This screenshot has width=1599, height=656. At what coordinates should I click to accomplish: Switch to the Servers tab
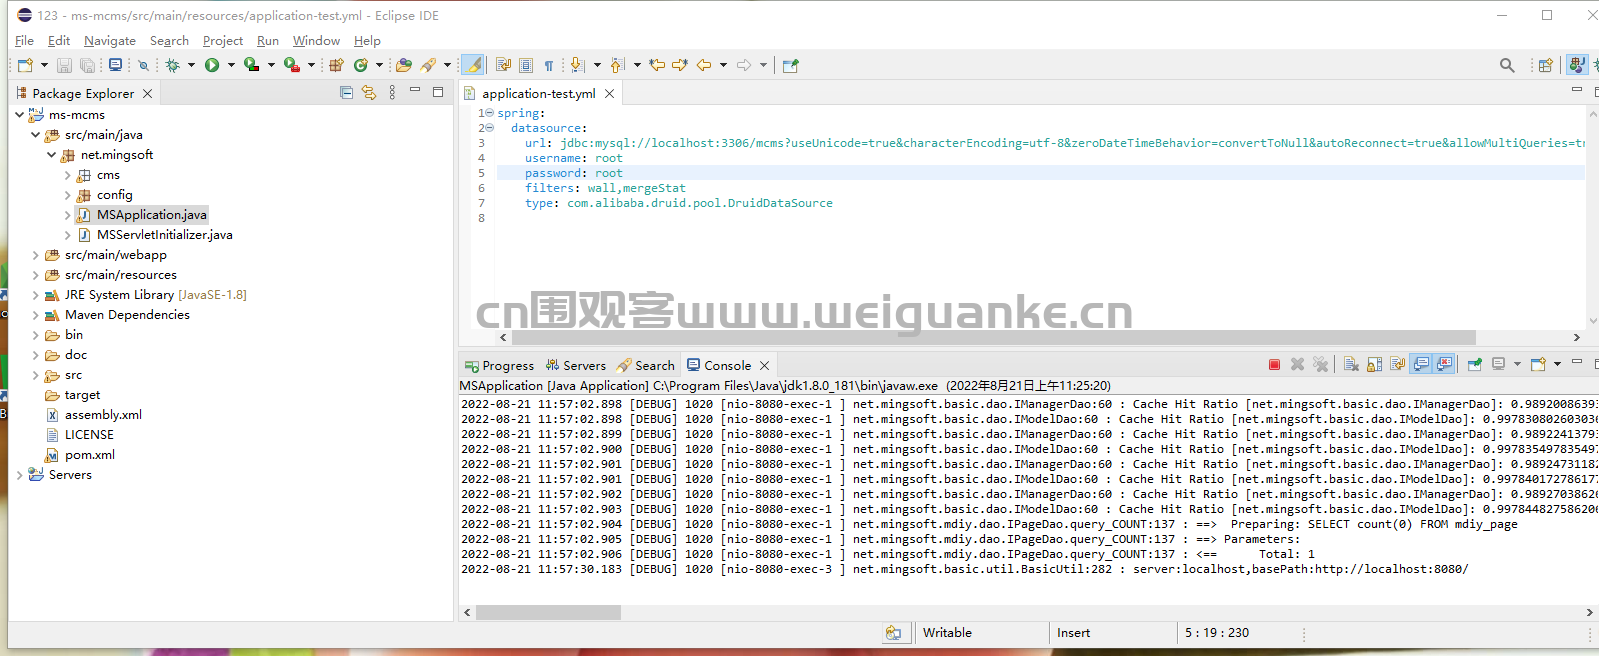(x=576, y=366)
